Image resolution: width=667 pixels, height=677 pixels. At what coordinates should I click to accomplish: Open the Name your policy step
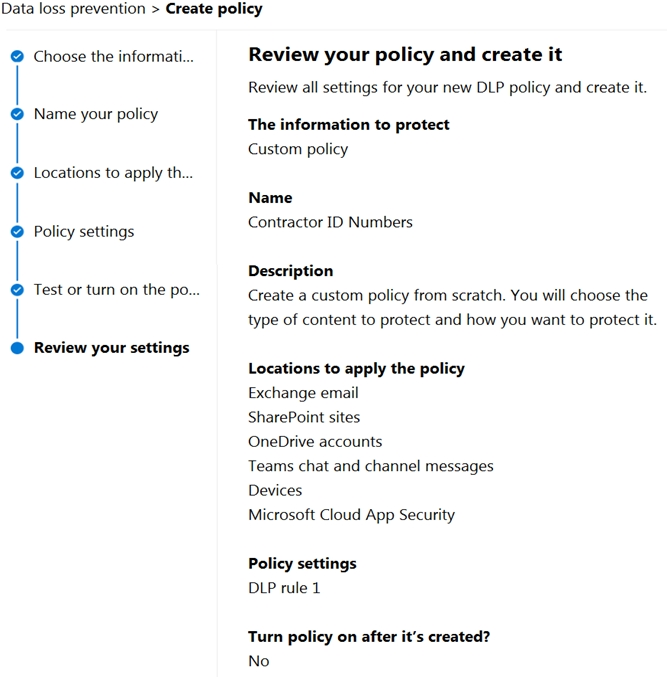click(x=96, y=114)
